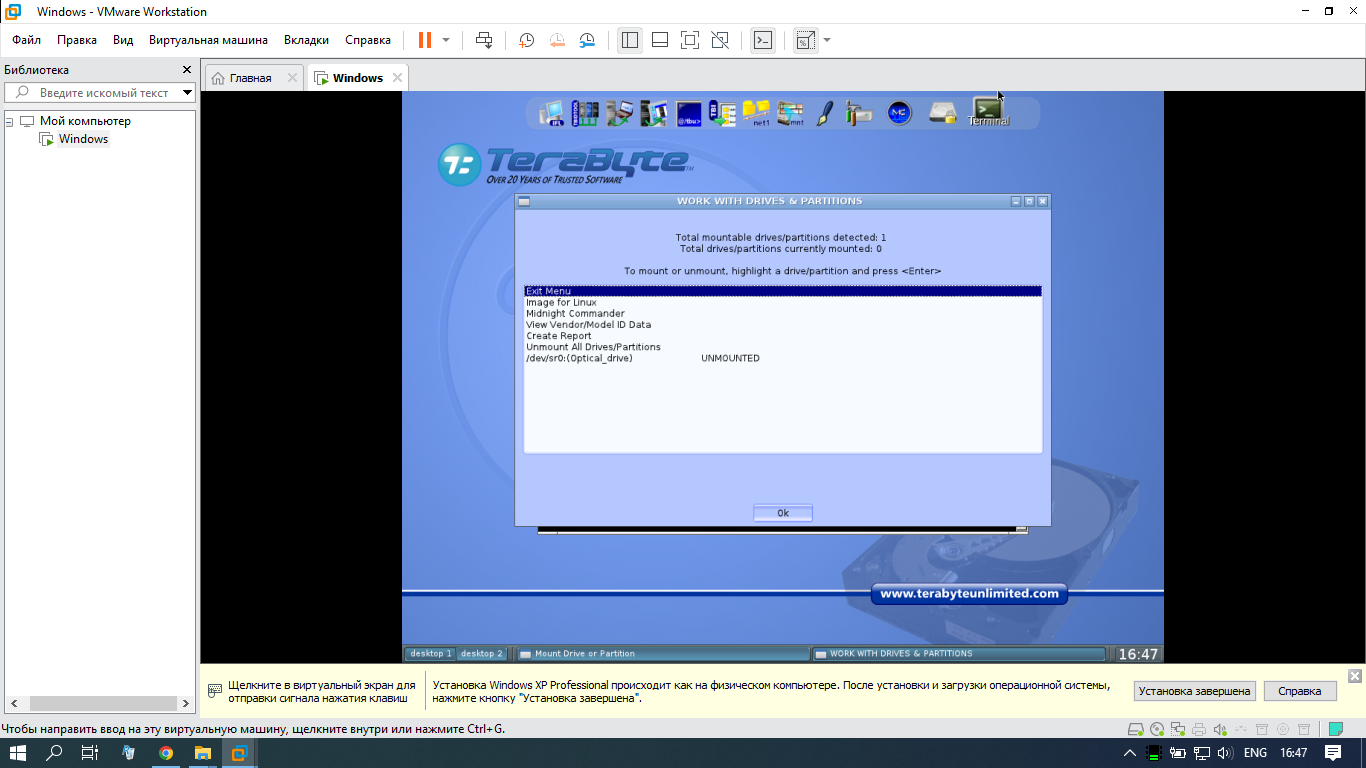Click the hard disk device status icon
Image resolution: width=1366 pixels, height=768 pixels.
[1136, 729]
